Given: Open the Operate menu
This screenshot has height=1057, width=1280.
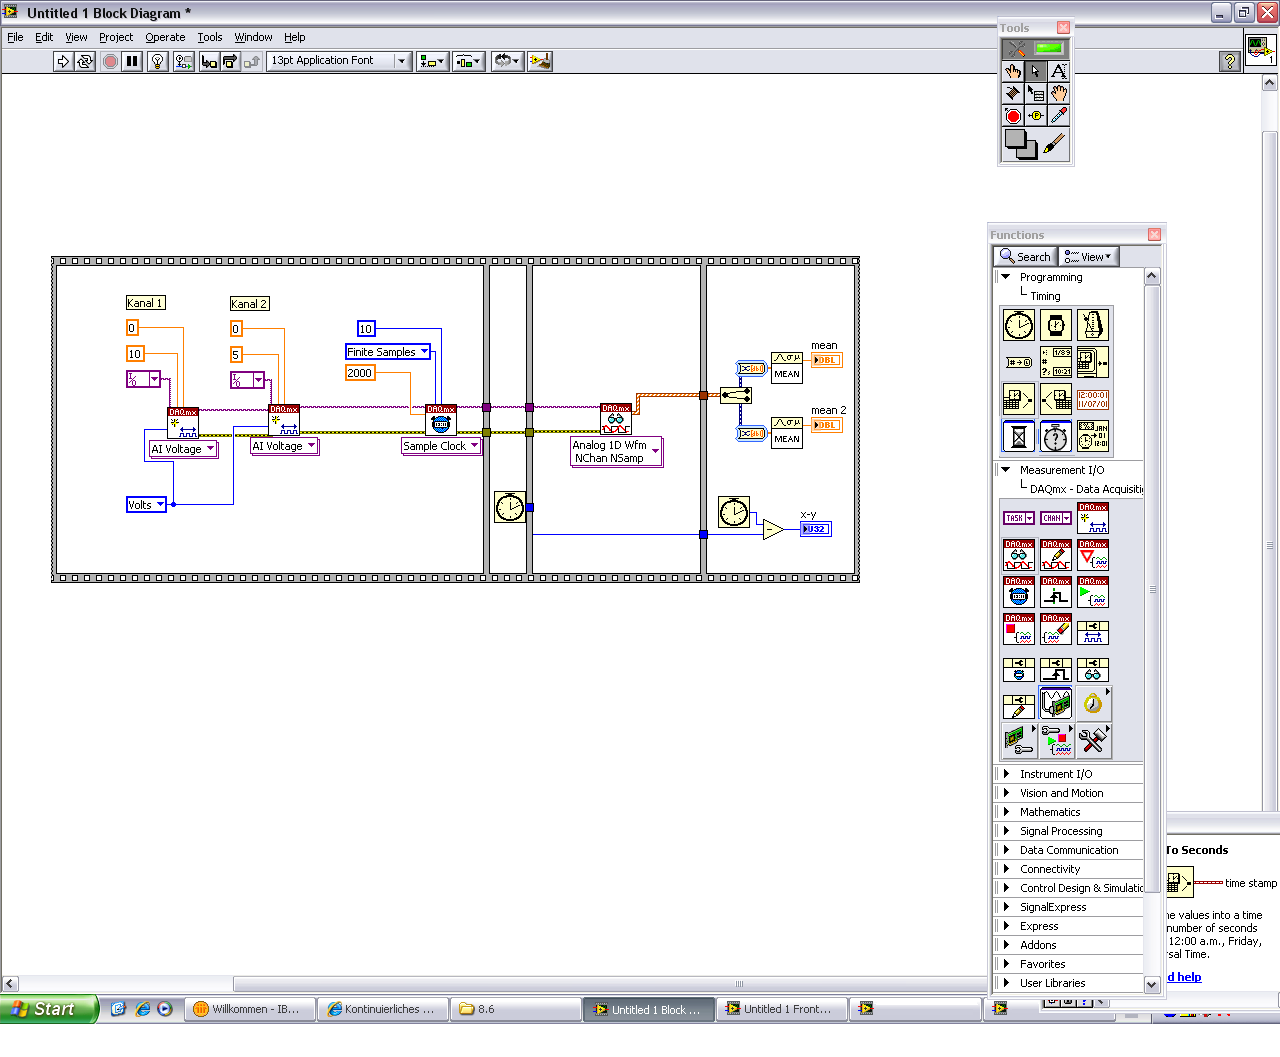Looking at the screenshot, I should point(165,37).
